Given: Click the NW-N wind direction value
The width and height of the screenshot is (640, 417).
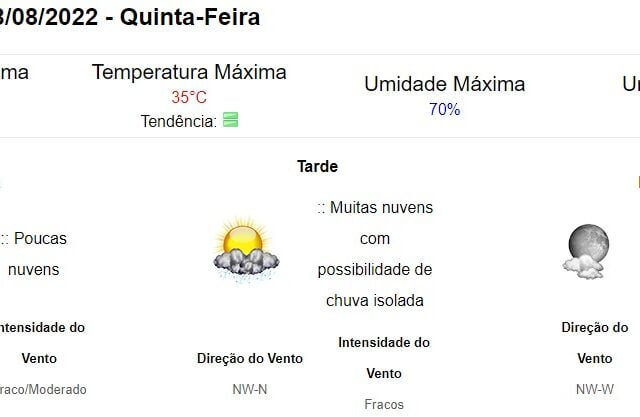Looking at the screenshot, I should pyautogui.click(x=250, y=389).
